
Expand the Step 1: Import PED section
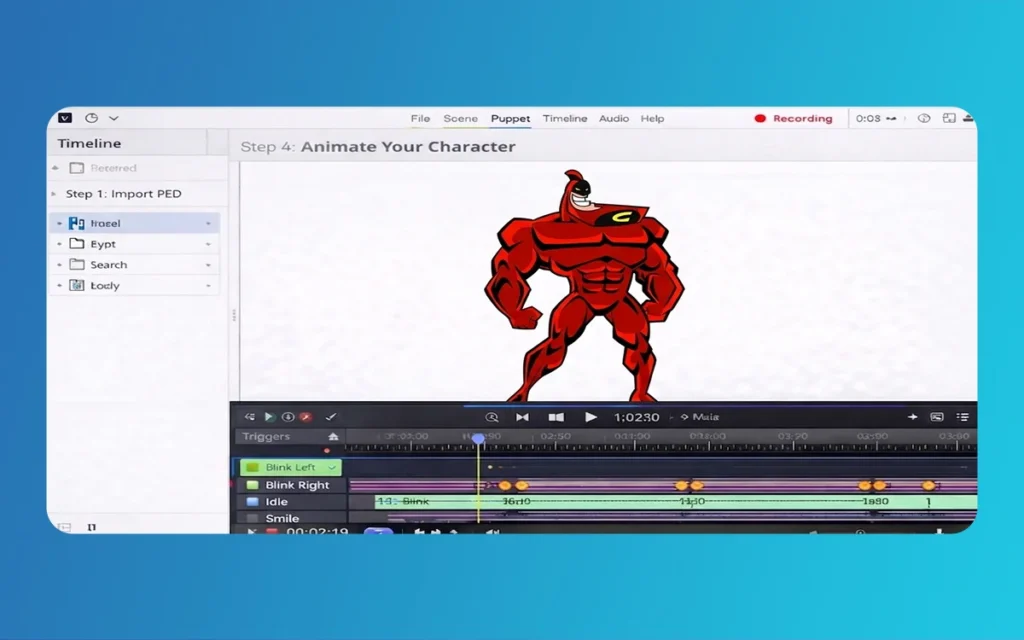[54, 194]
